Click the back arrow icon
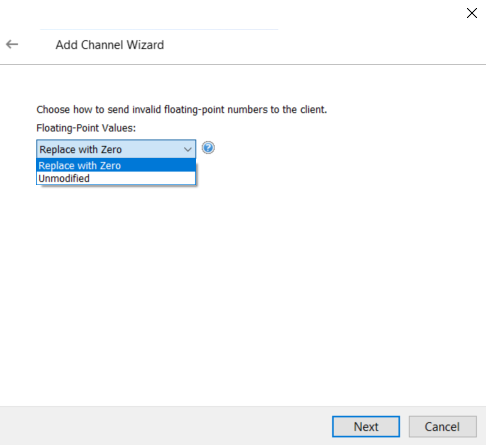 [x=12, y=44]
